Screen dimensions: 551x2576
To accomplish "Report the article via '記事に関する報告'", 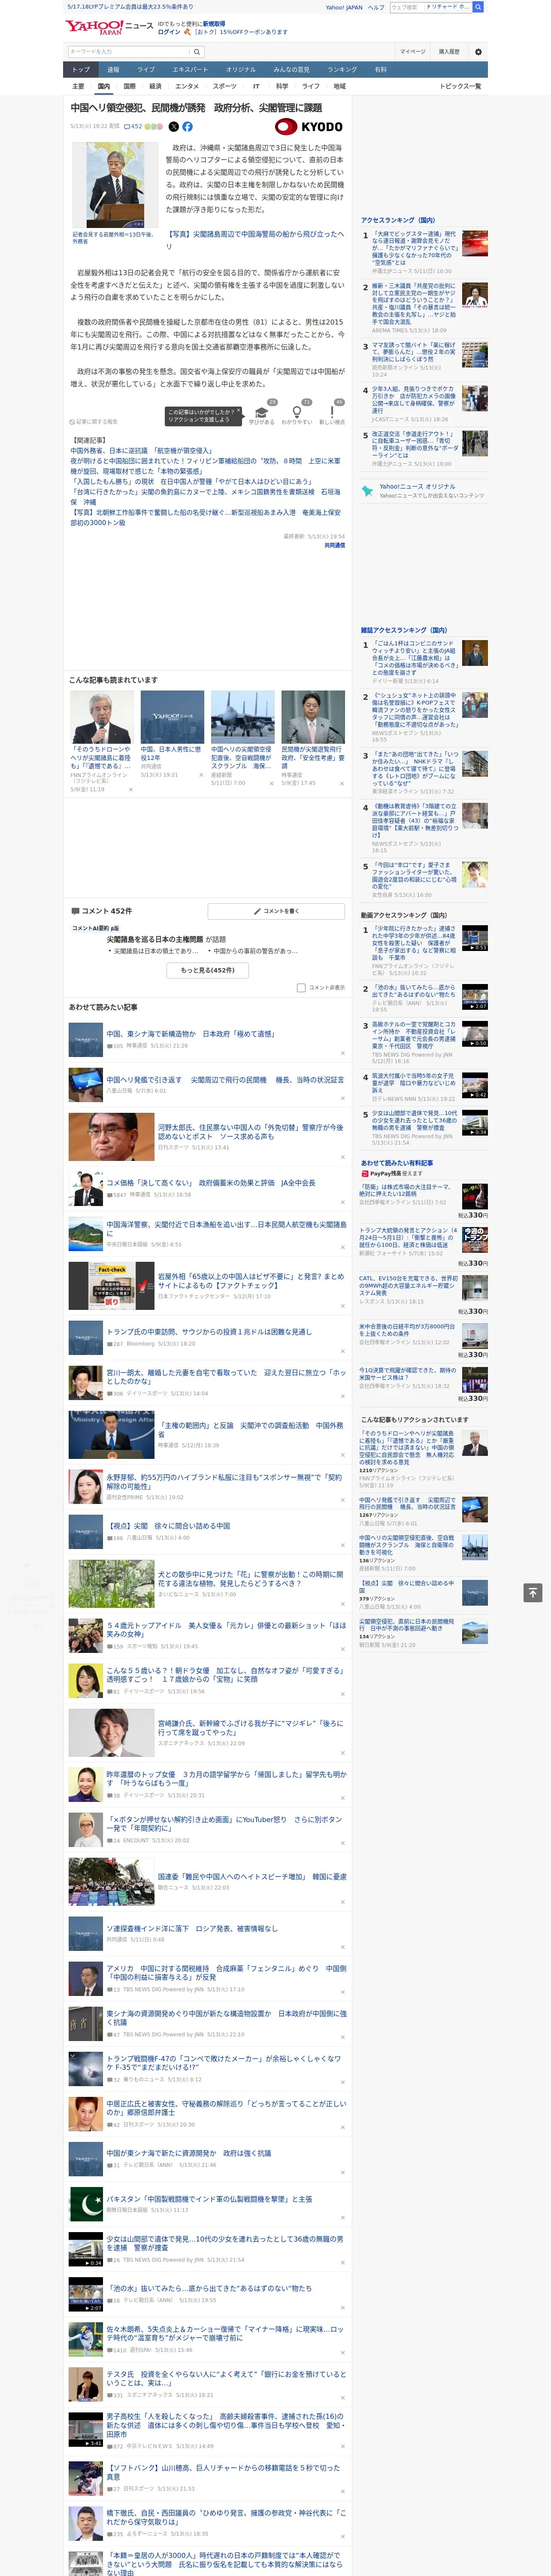I will click(x=93, y=422).
